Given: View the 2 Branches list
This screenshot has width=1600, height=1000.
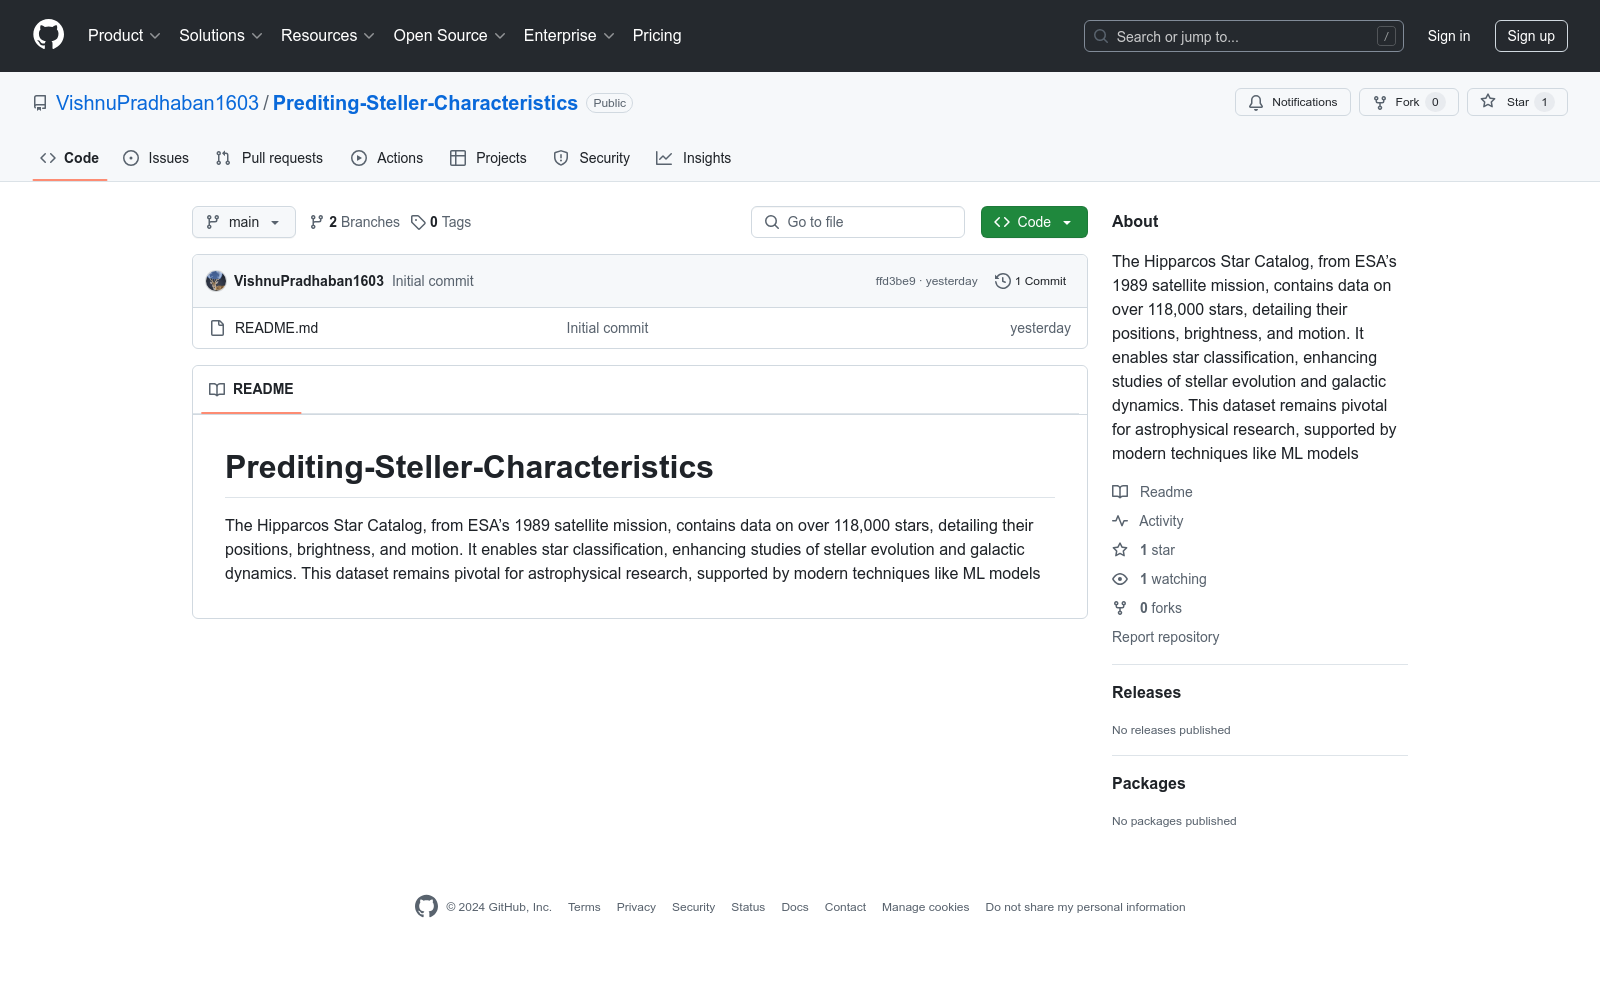Looking at the screenshot, I should coord(355,222).
